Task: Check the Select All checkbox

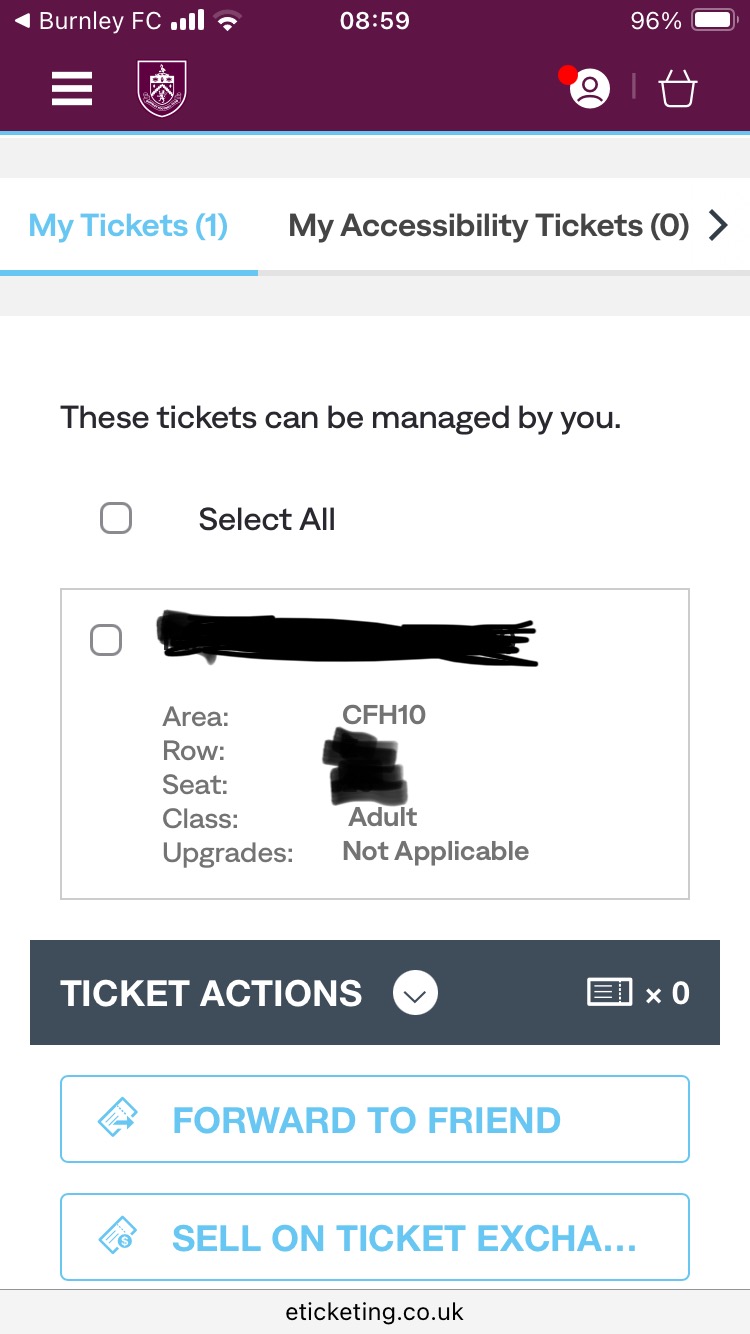Action: point(116,519)
